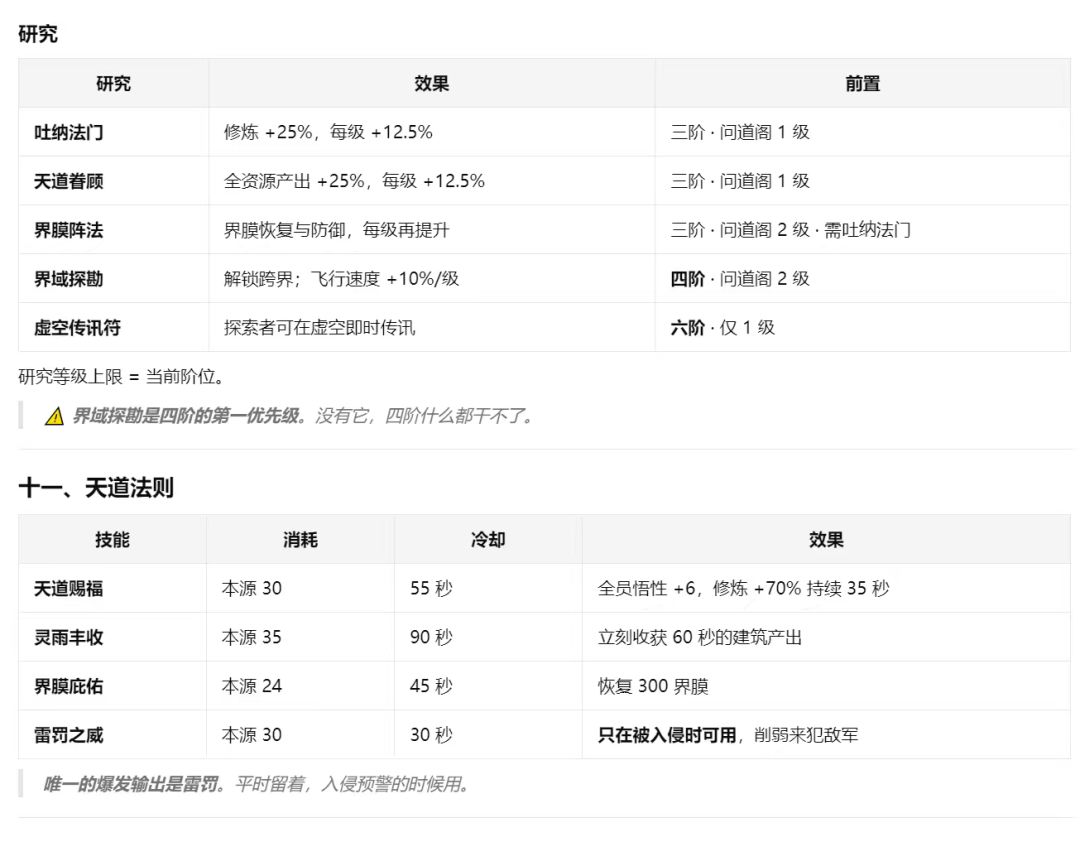Select the 界膜阵法 row label
The height and width of the screenshot is (842, 1080).
pyautogui.click(x=69, y=230)
